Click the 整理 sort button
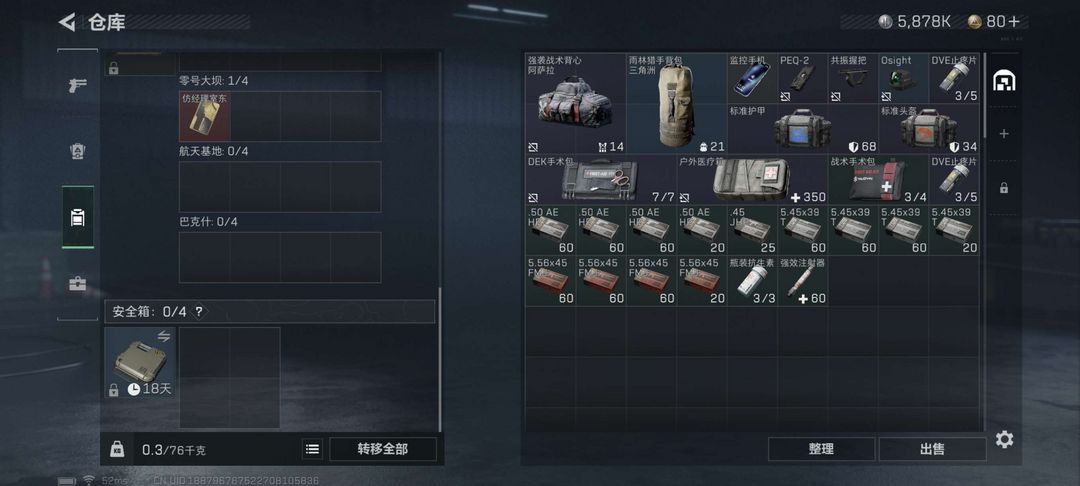 click(821, 450)
